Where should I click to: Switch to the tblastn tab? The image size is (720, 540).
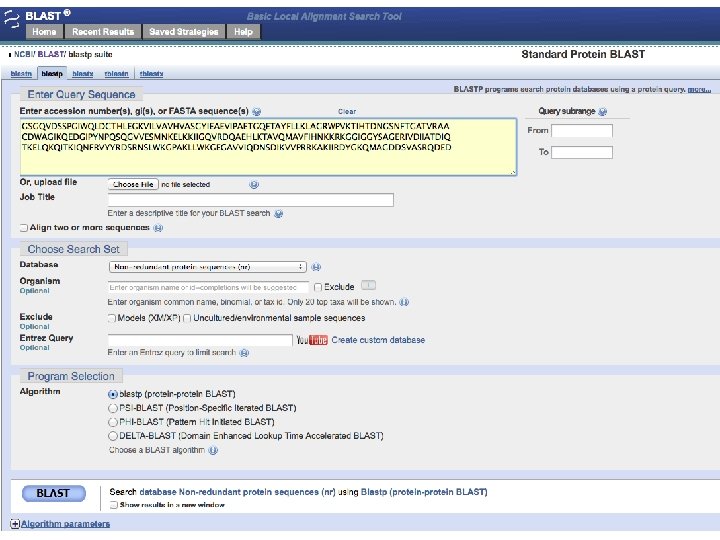116,74
